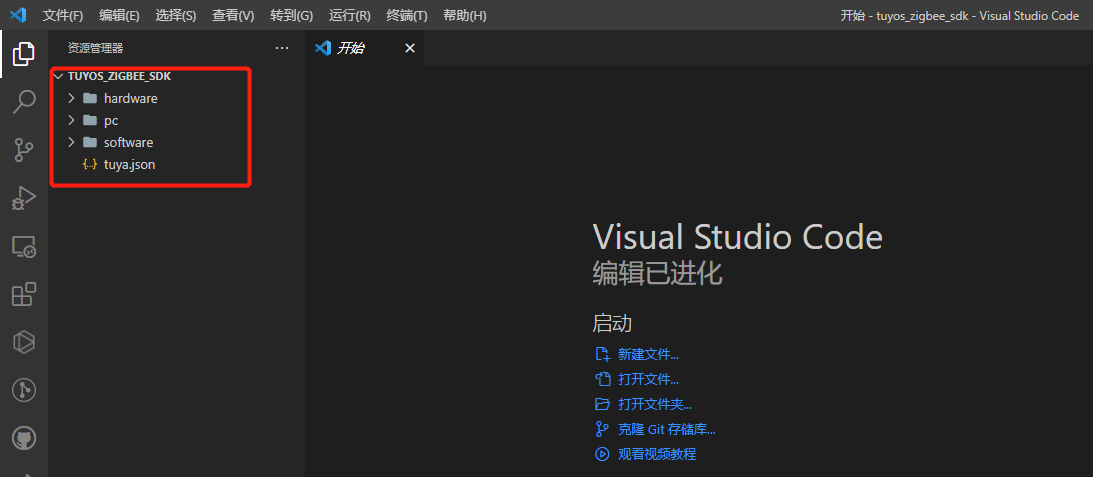
Task: Open the Run and Debug view
Action: (24, 198)
